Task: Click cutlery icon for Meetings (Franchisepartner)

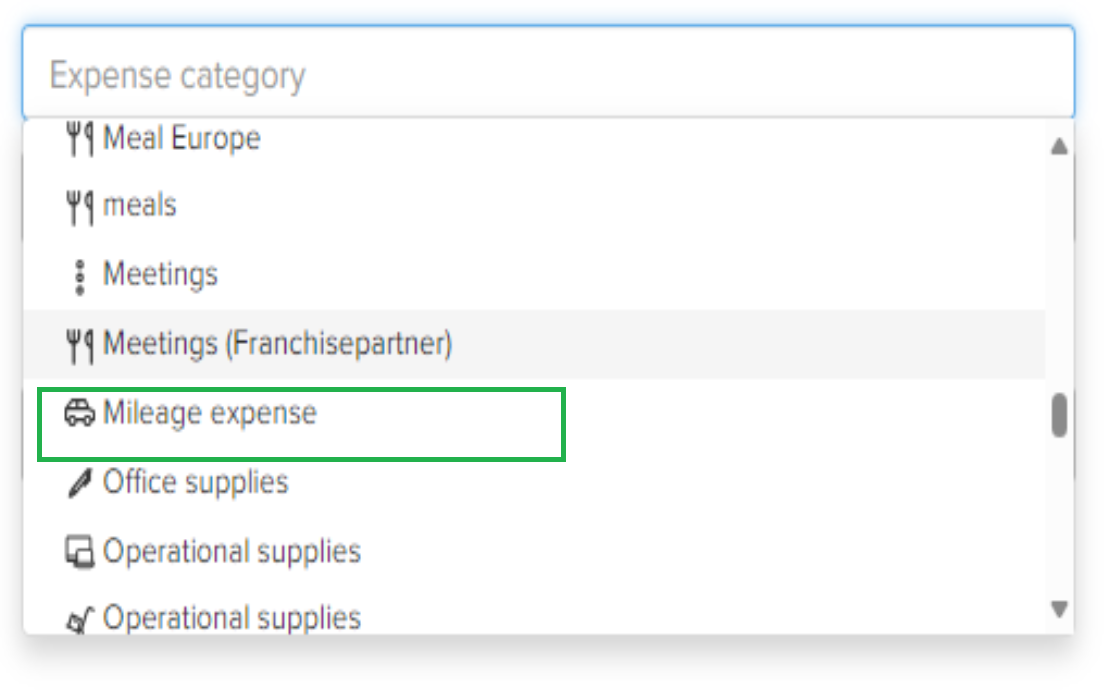Action: tap(79, 345)
